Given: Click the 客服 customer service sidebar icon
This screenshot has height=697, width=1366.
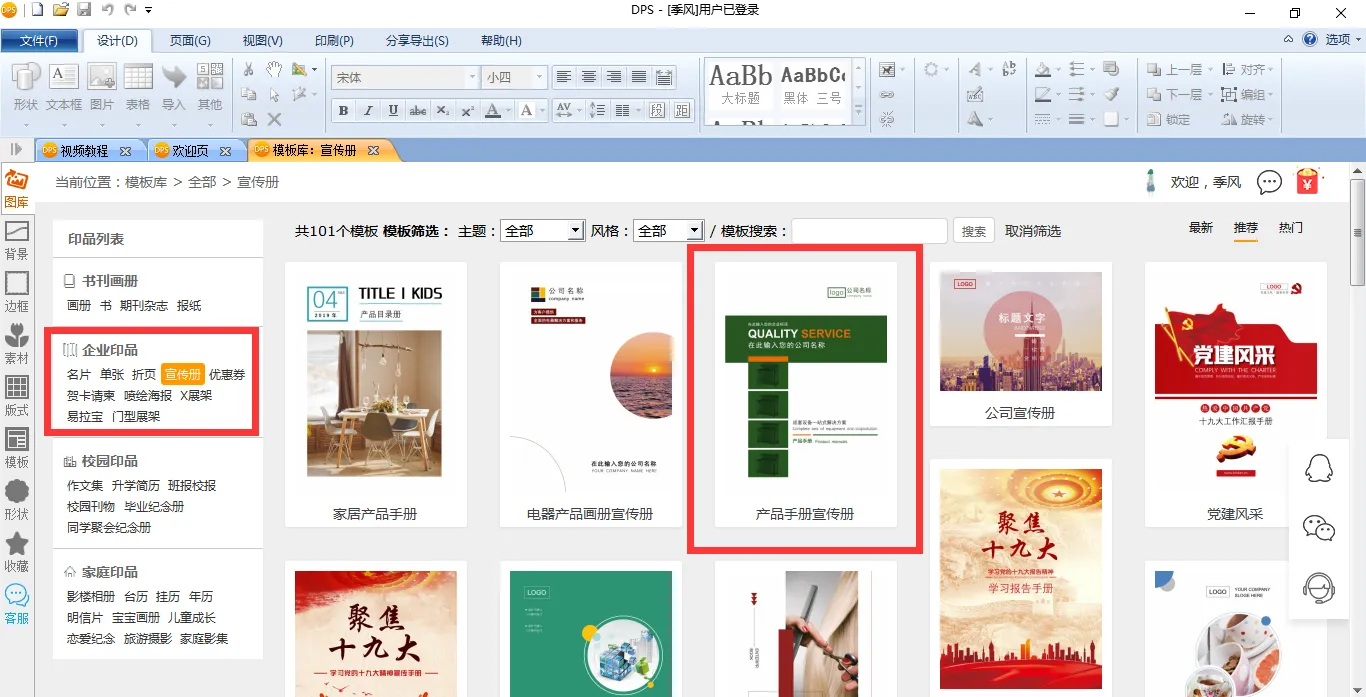Looking at the screenshot, I should click(16, 604).
